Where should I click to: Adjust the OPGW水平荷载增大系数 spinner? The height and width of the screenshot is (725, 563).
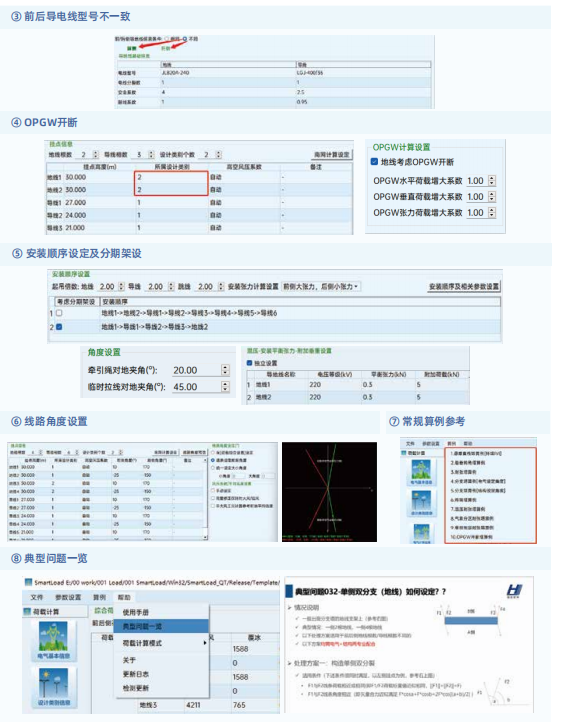tap(492, 181)
